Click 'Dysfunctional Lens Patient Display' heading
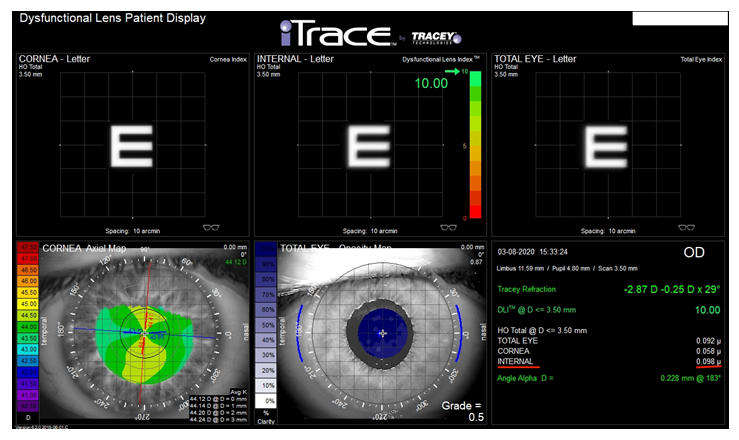 pos(113,18)
